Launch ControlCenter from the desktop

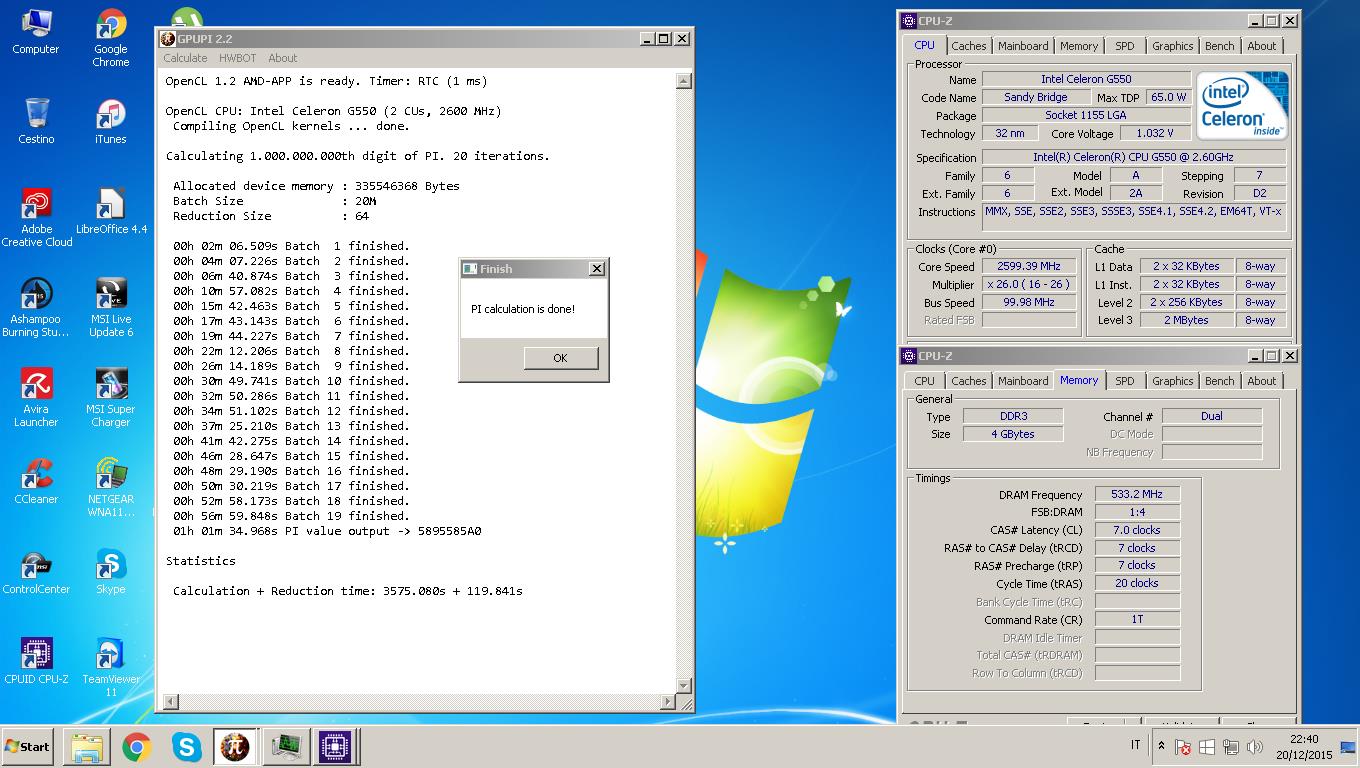click(x=36, y=571)
